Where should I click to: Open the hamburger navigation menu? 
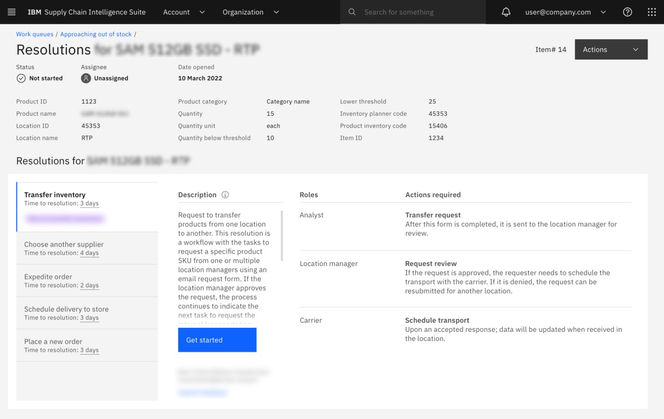[x=12, y=12]
